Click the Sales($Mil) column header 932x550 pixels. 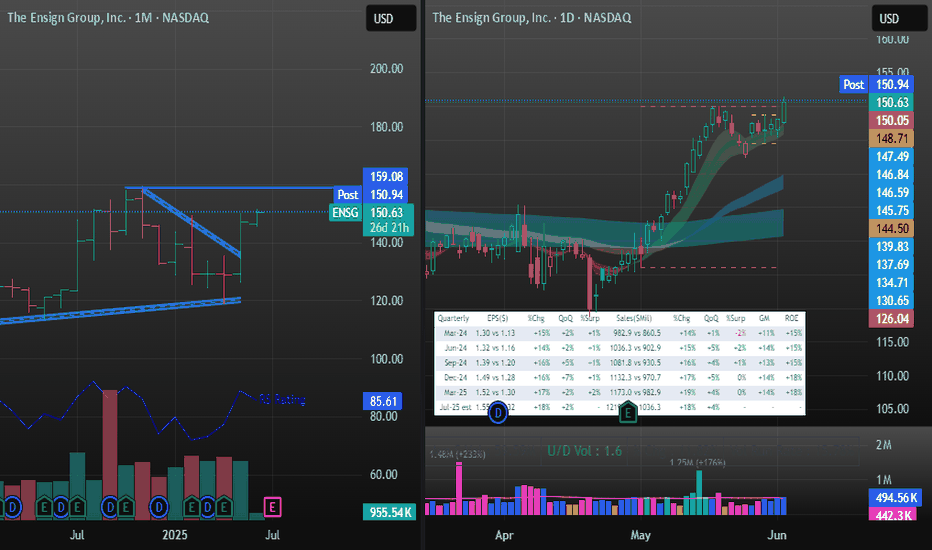click(x=634, y=319)
